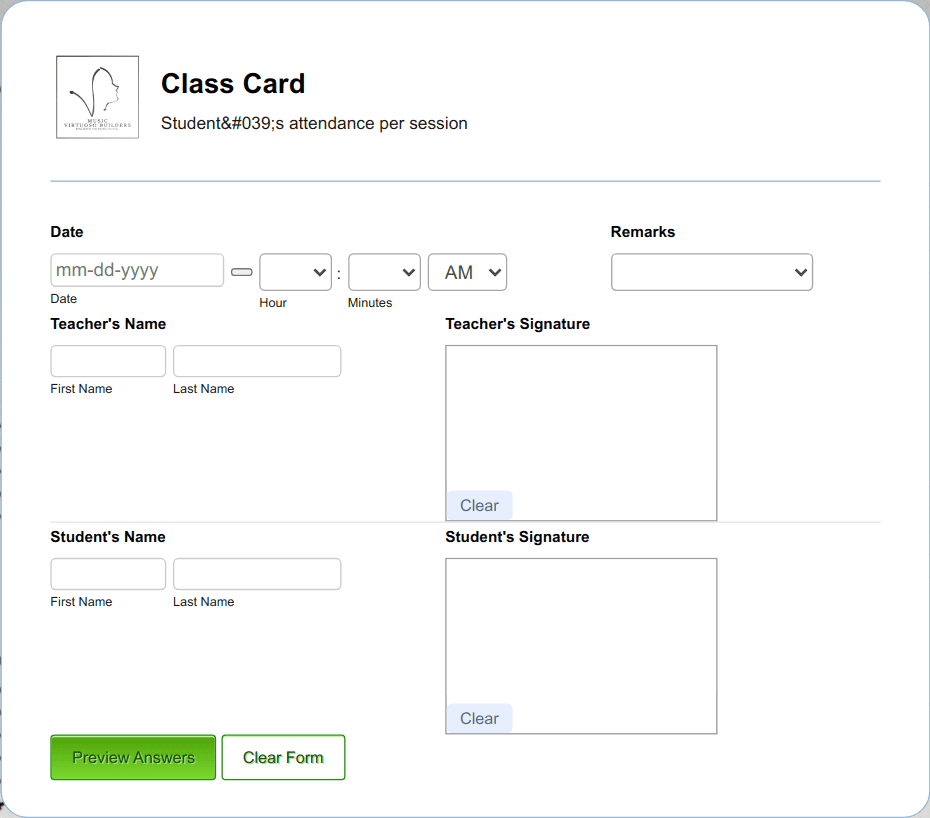Open the Minutes selection dropdown
The image size is (930, 818).
point(384,272)
